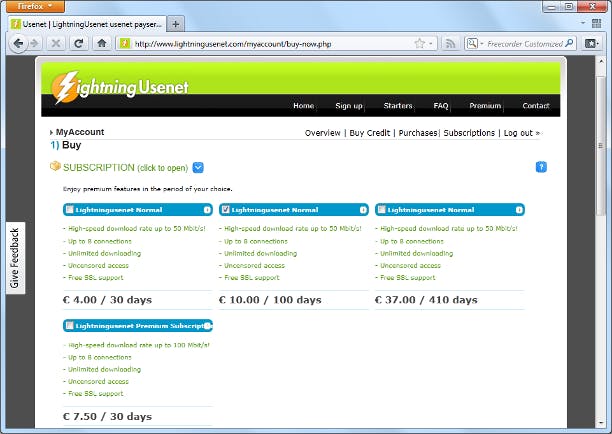612x434 pixels.
Task: Show info for the 100 days Normal plan
Action: (363, 210)
